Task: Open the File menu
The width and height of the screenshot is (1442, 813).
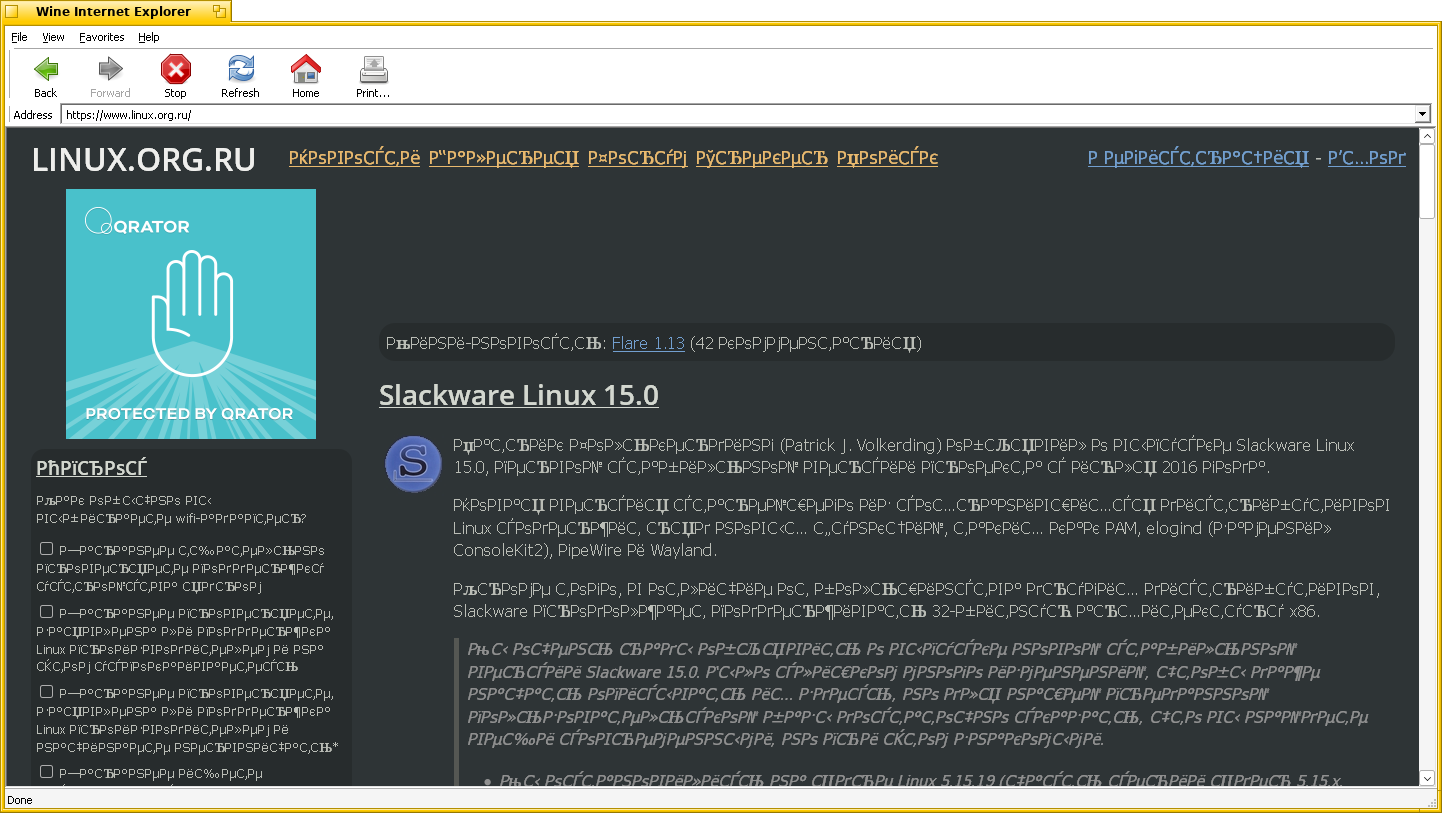Action: click(x=19, y=37)
